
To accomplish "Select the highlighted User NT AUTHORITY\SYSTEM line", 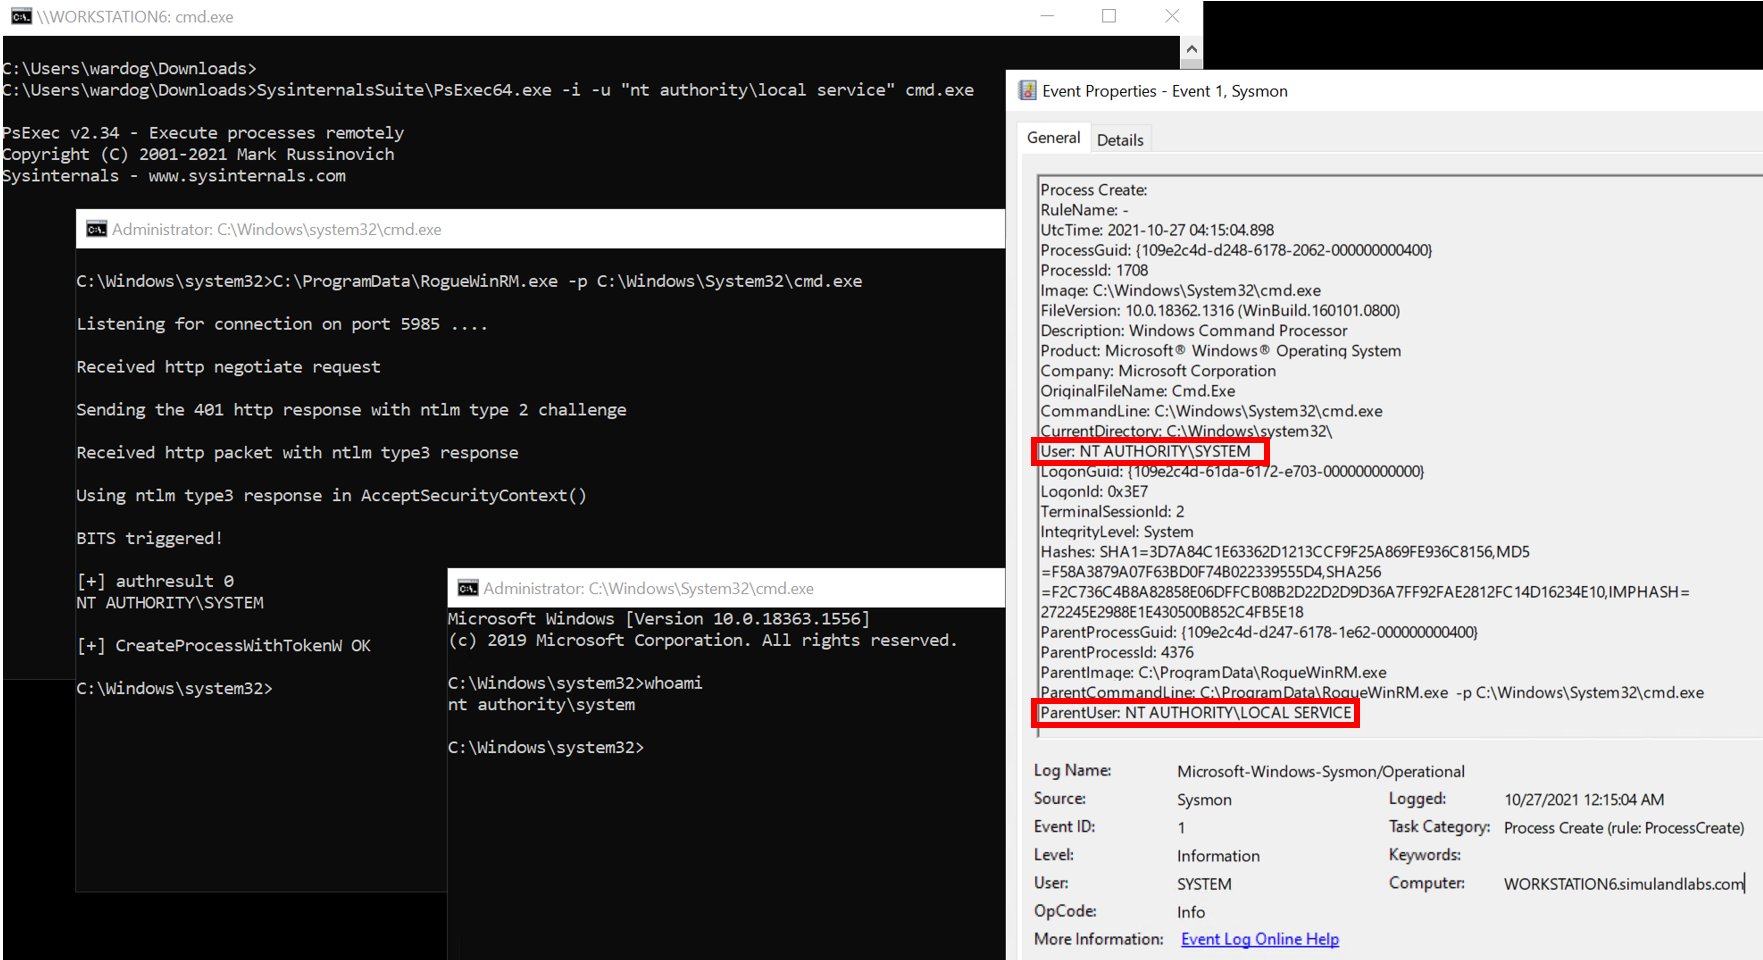I will [1146, 451].
